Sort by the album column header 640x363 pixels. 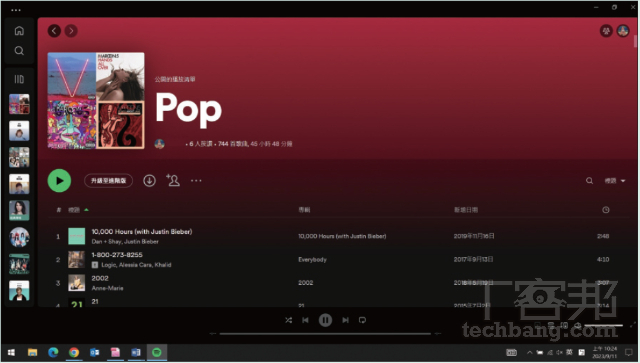tap(304, 209)
